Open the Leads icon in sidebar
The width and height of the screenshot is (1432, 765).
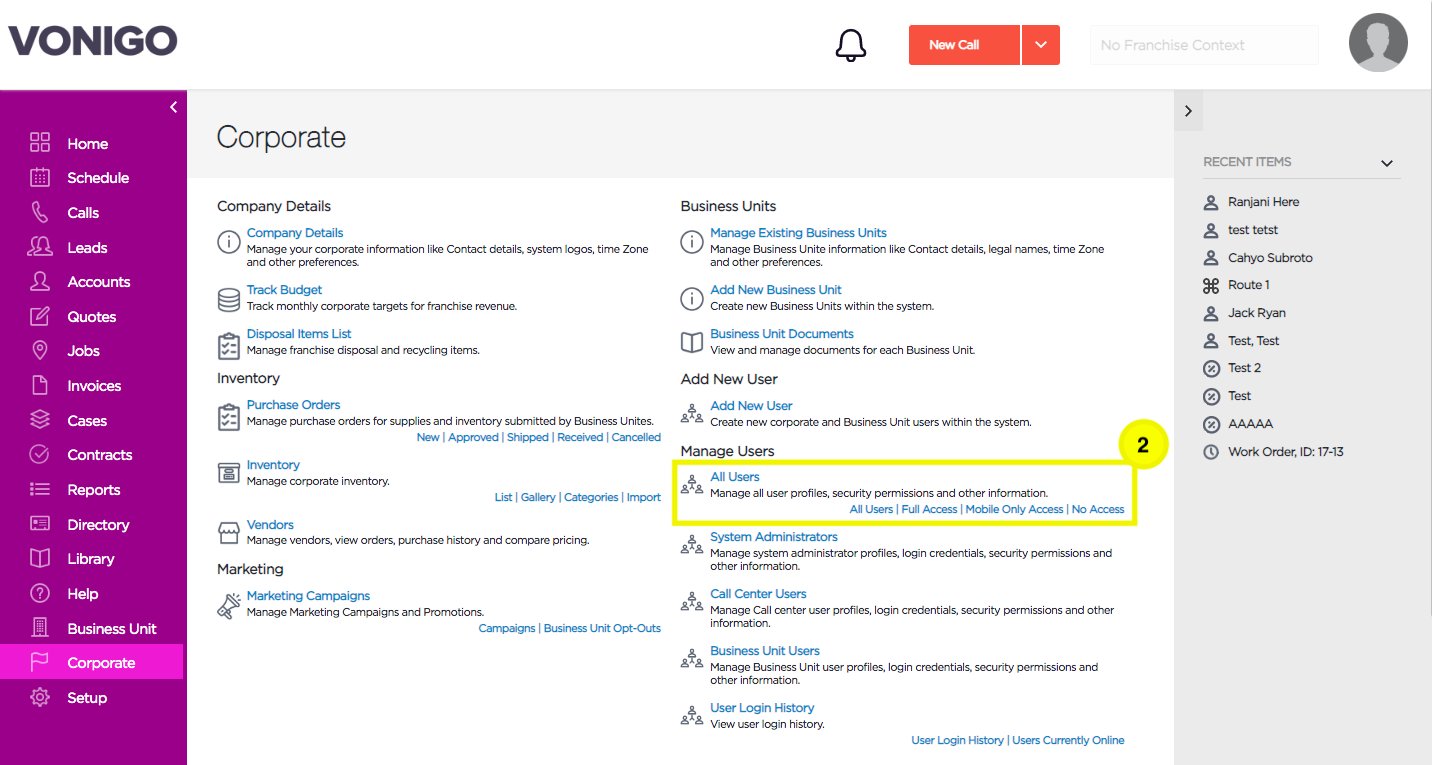(40, 247)
